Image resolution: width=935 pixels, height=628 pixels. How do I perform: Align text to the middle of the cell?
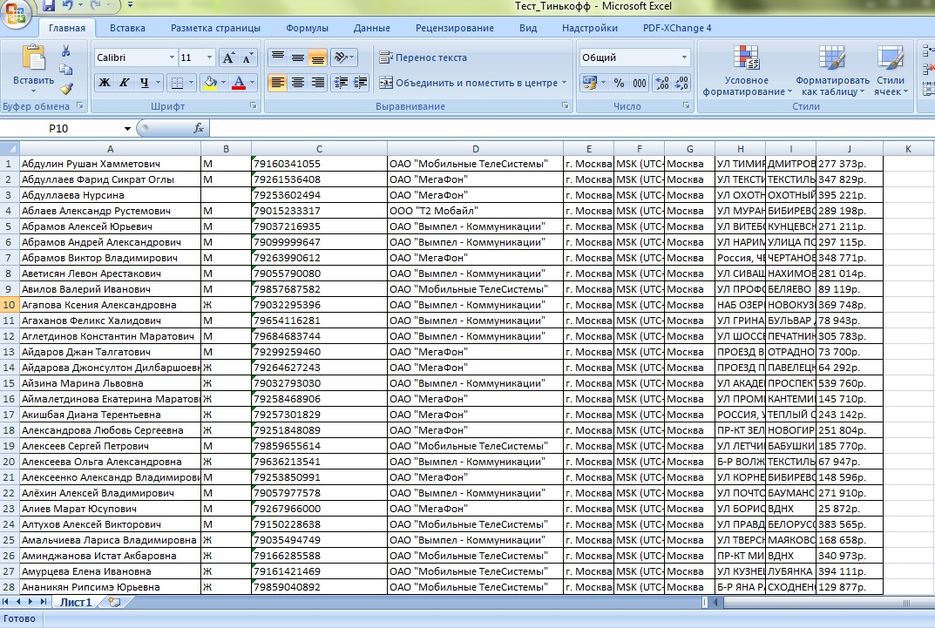coord(298,57)
